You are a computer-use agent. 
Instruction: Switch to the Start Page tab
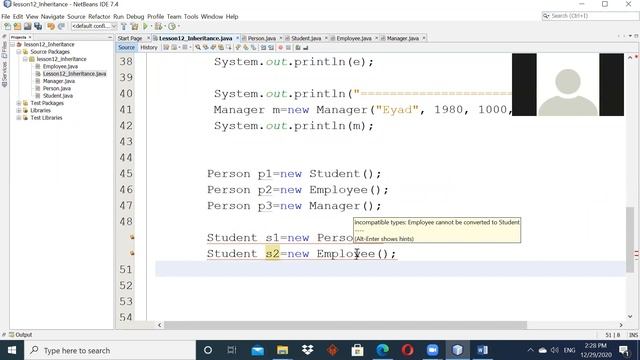click(x=130, y=38)
